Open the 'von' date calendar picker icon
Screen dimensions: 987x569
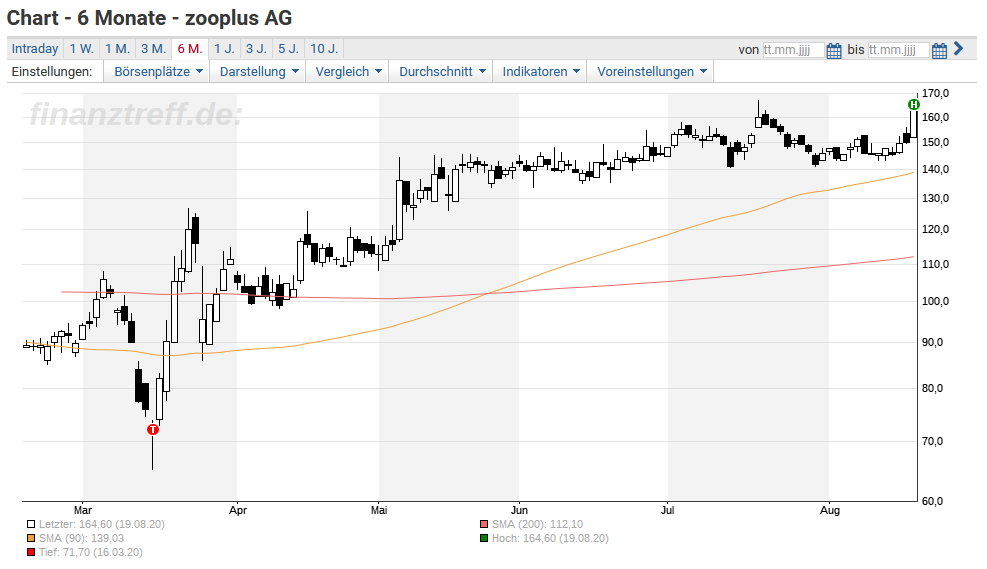point(833,50)
